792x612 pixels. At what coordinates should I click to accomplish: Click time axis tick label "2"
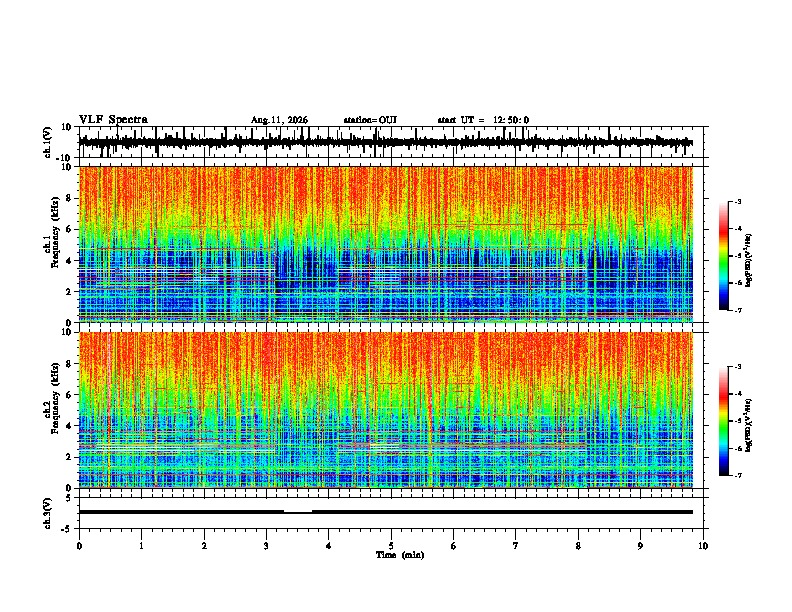click(204, 546)
